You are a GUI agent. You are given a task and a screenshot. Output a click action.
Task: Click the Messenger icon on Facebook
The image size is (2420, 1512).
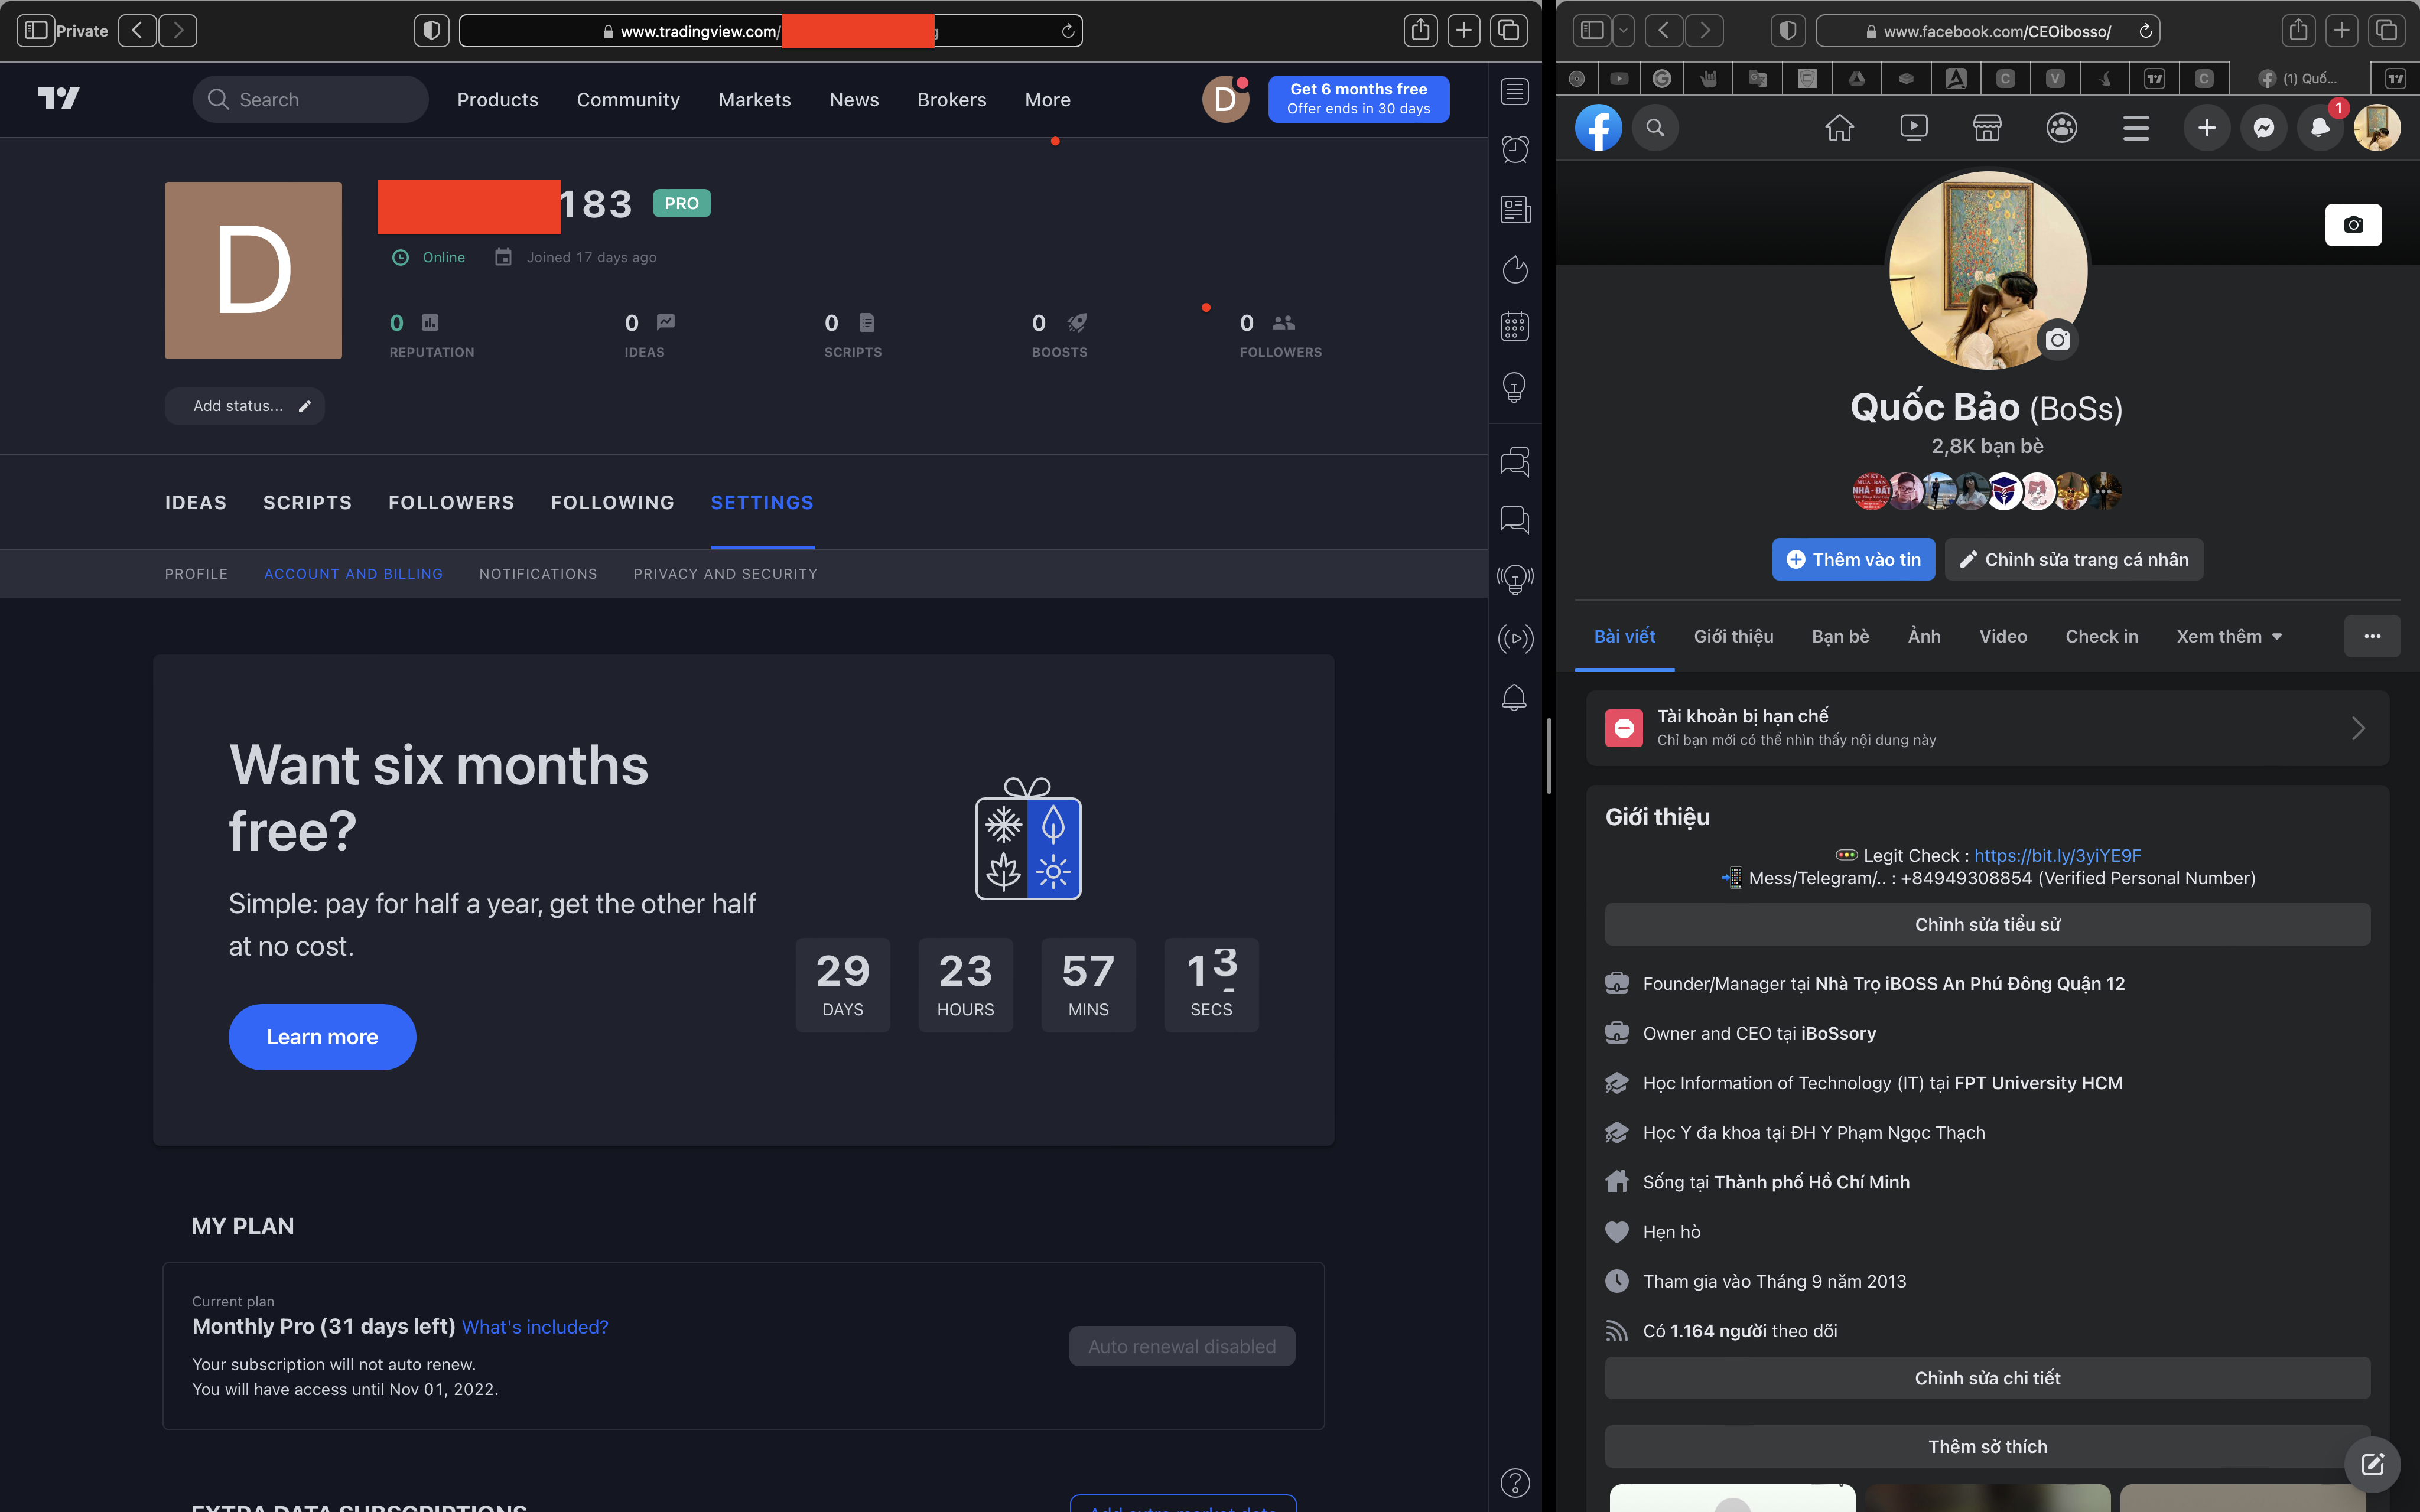(x=2263, y=125)
